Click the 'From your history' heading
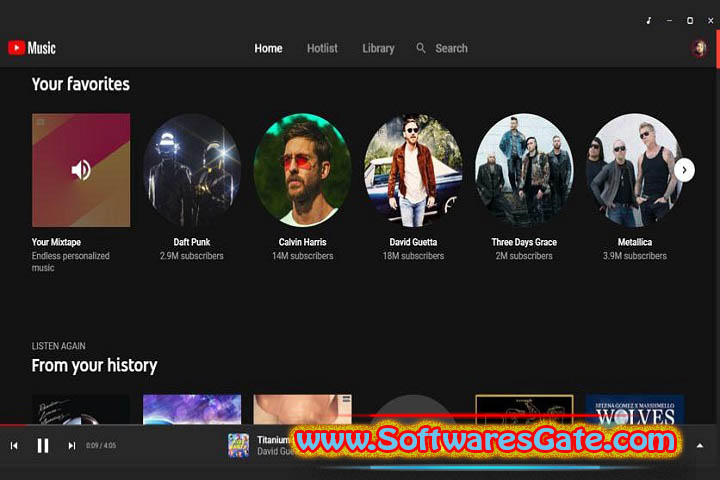Viewport: 720px width, 480px height. (94, 366)
